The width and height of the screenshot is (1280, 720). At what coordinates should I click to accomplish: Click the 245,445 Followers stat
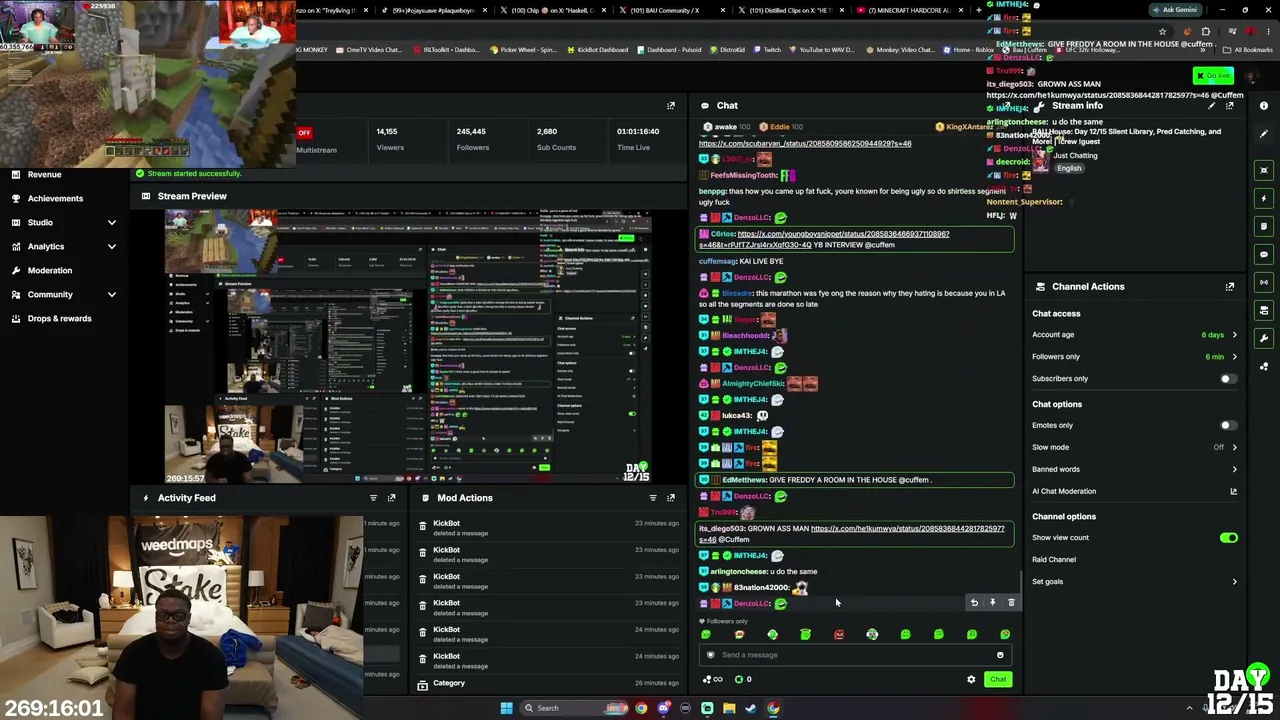point(472,140)
